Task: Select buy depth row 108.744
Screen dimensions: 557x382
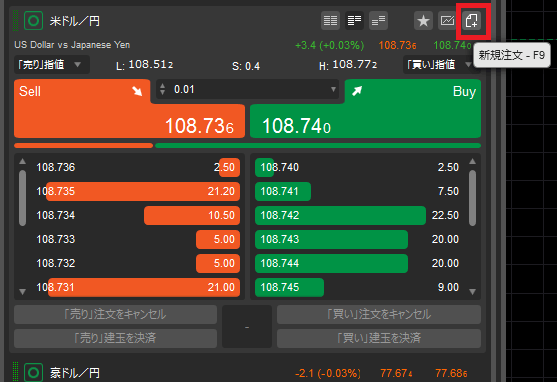Action: point(358,263)
